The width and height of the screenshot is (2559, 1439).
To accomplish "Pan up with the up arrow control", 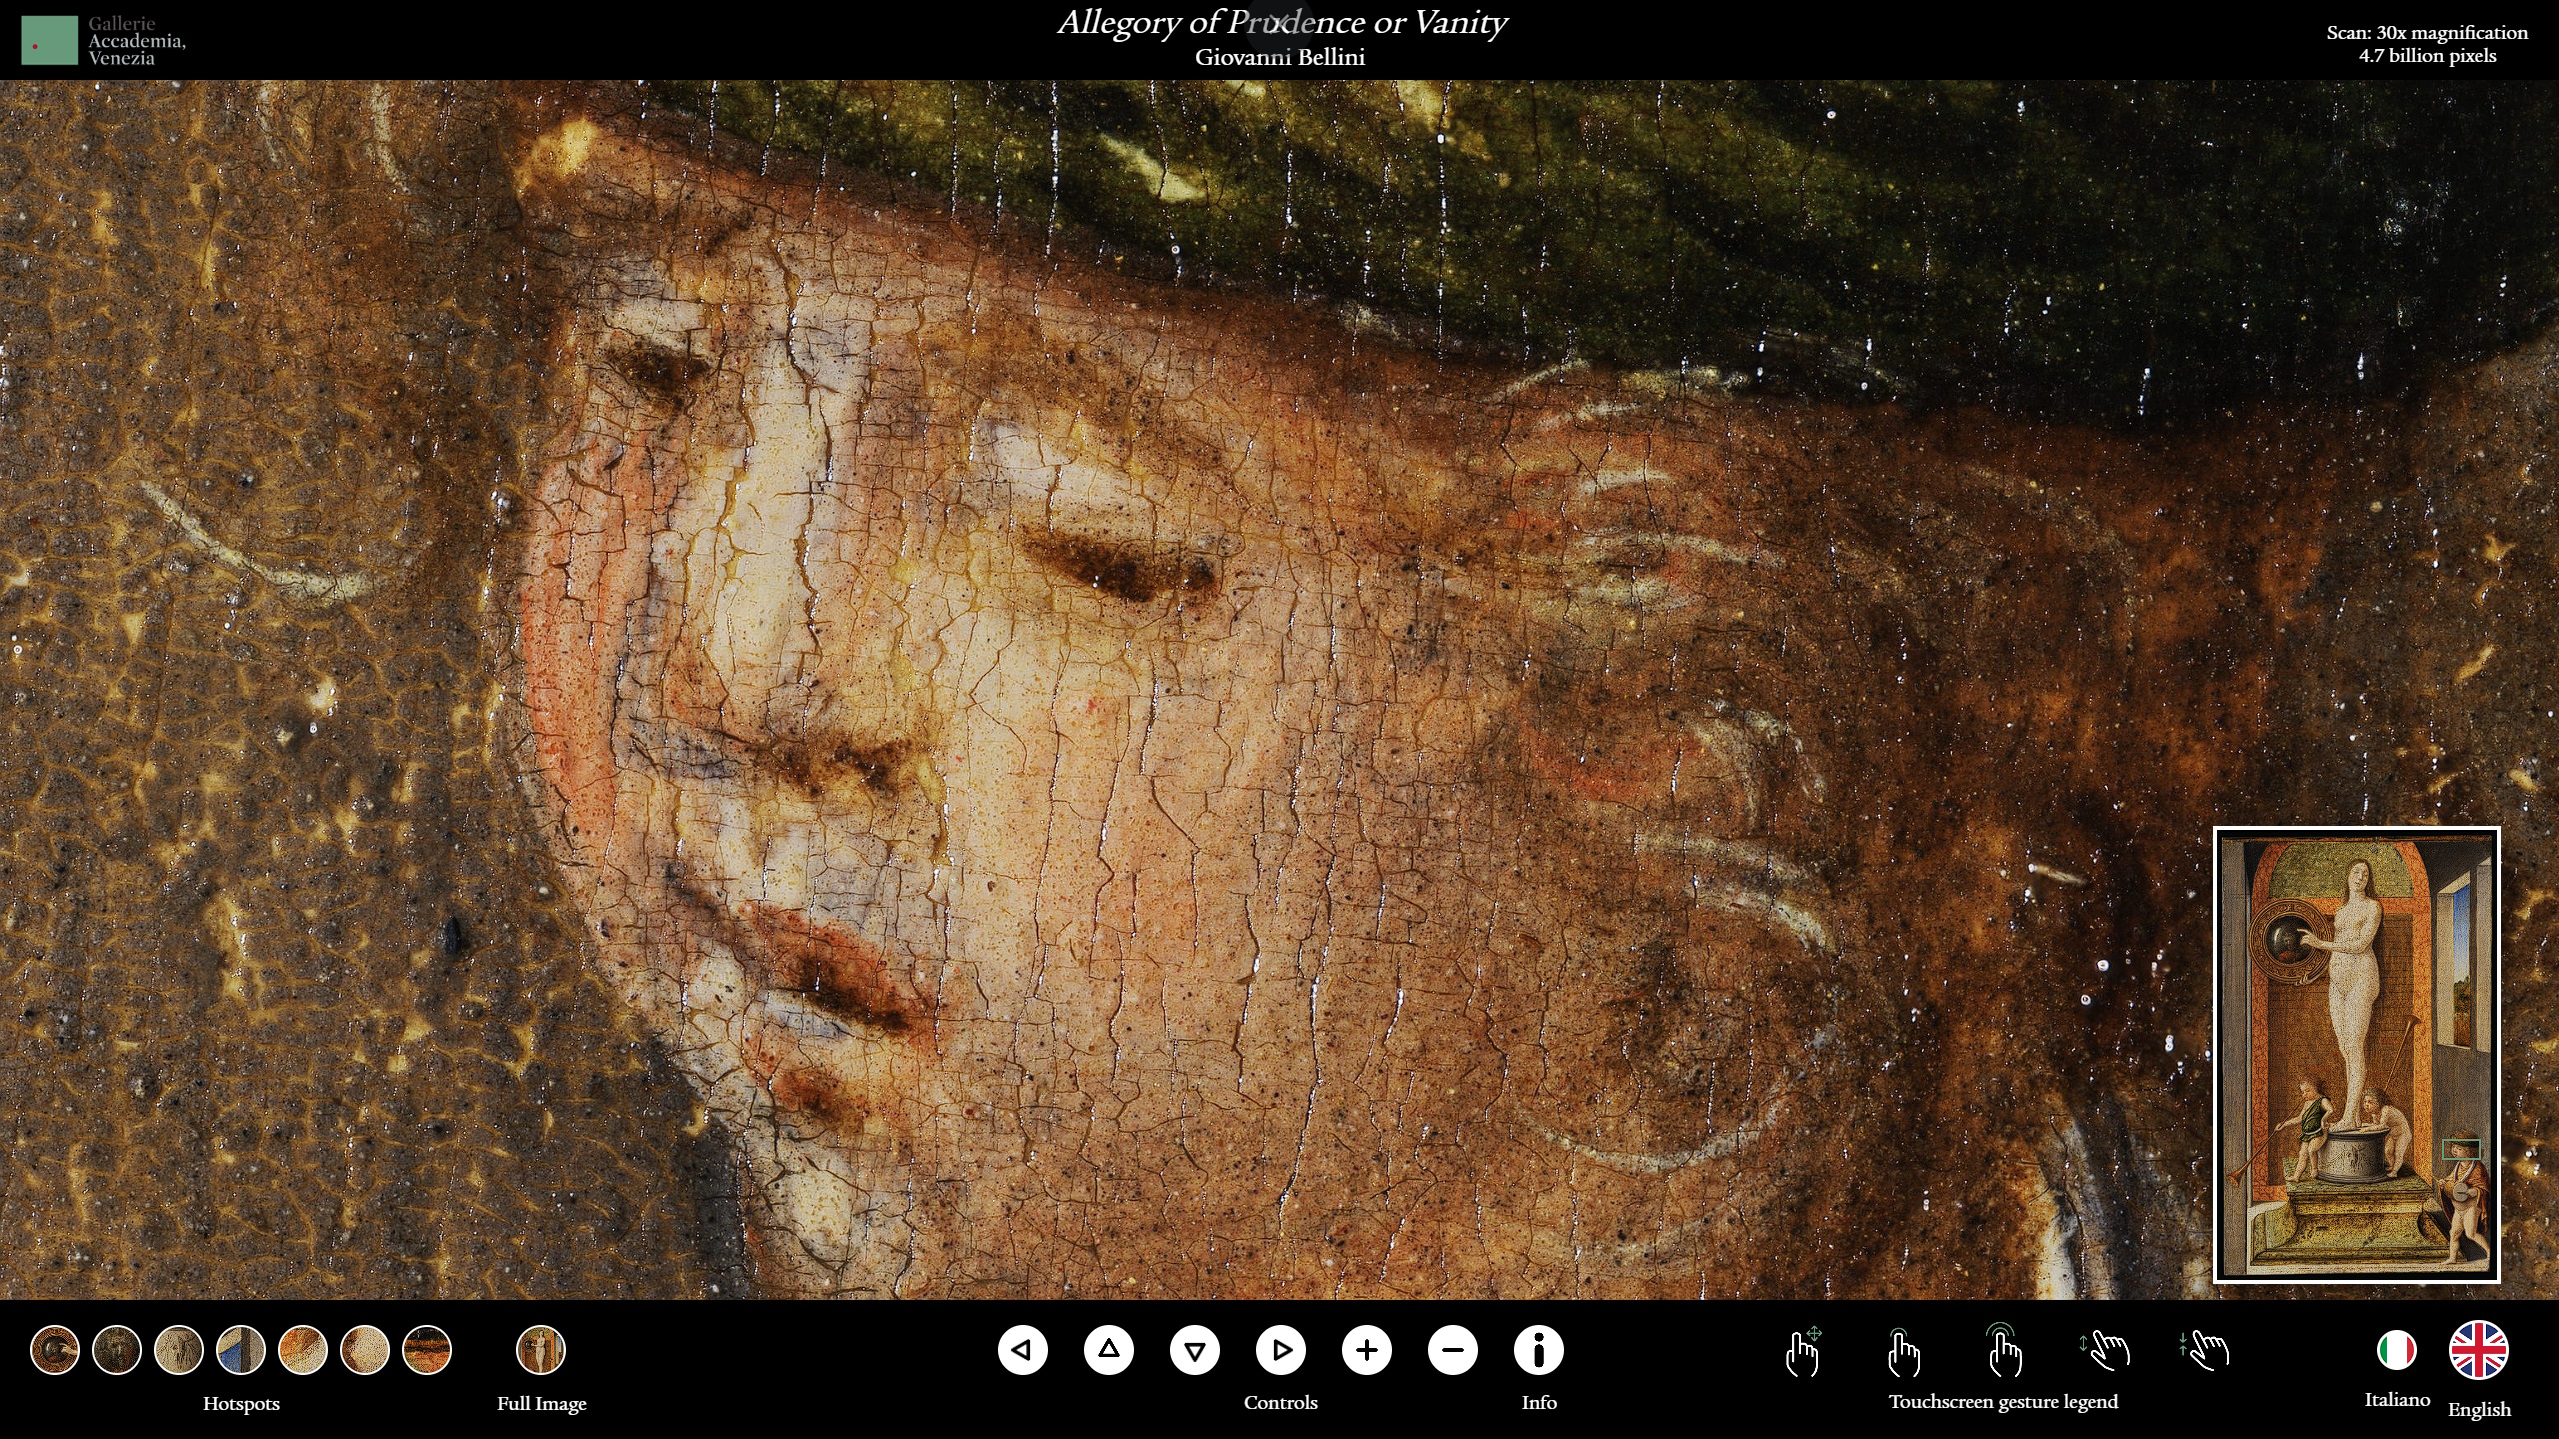I will pyautogui.click(x=1108, y=1350).
